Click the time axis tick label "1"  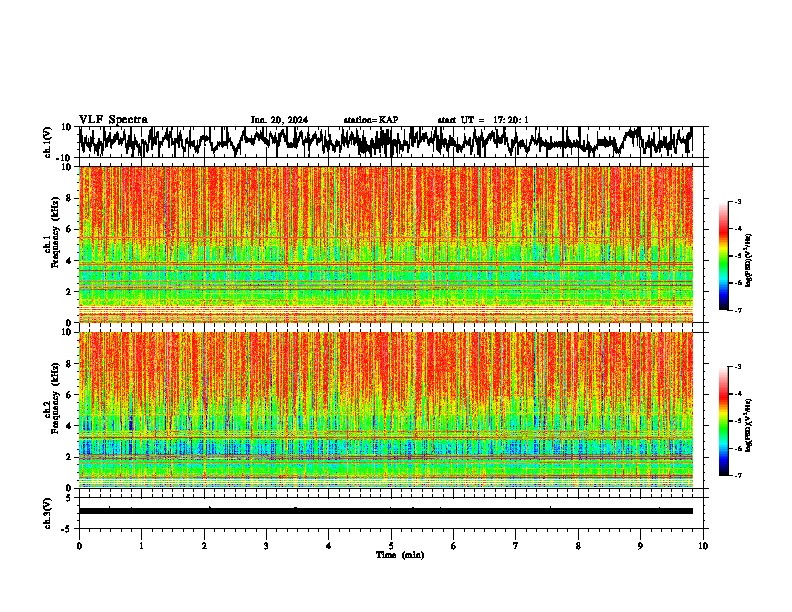coord(141,546)
